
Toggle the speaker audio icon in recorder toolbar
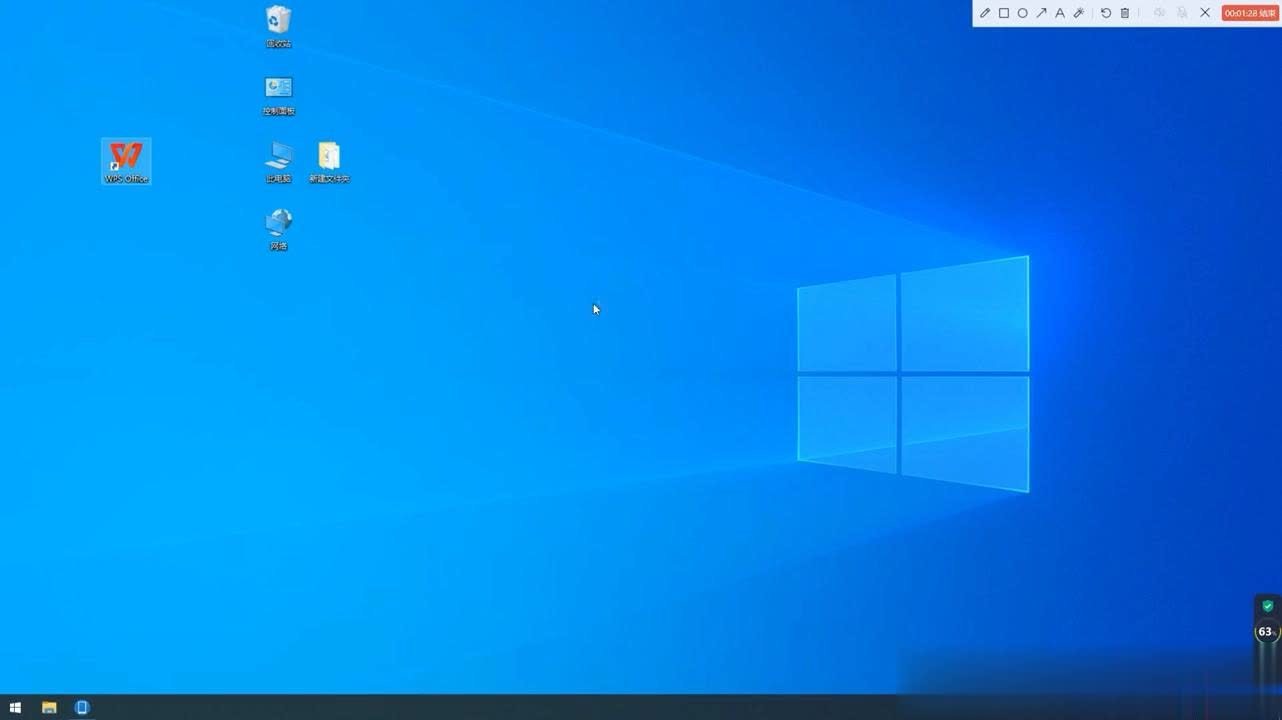[1160, 13]
